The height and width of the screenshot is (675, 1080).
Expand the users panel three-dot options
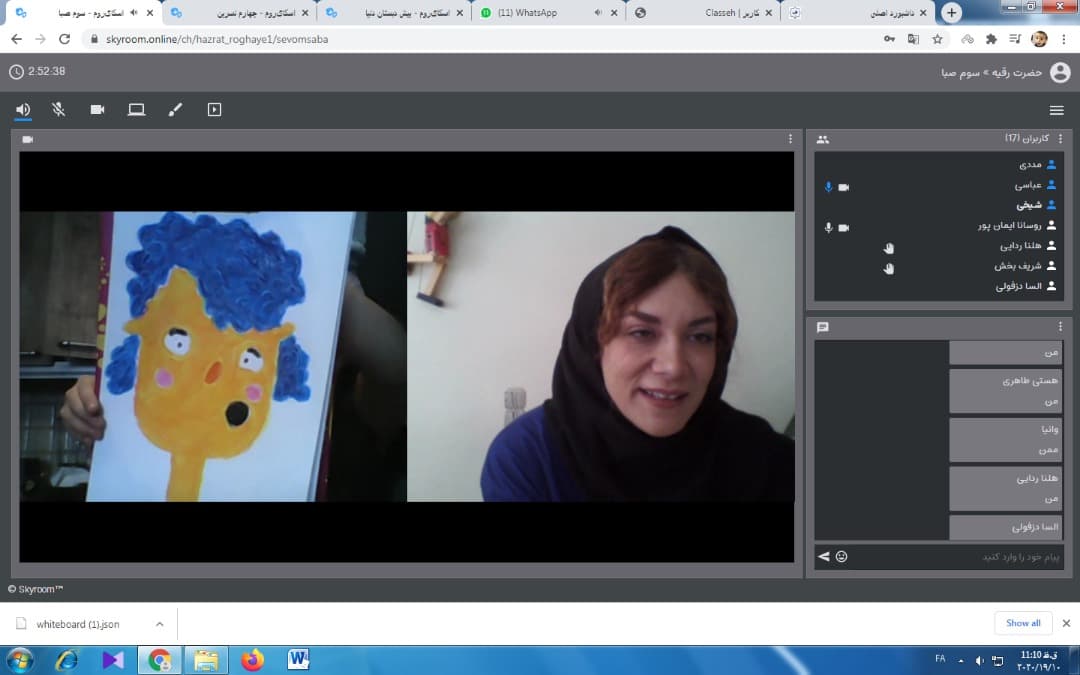click(1060, 139)
